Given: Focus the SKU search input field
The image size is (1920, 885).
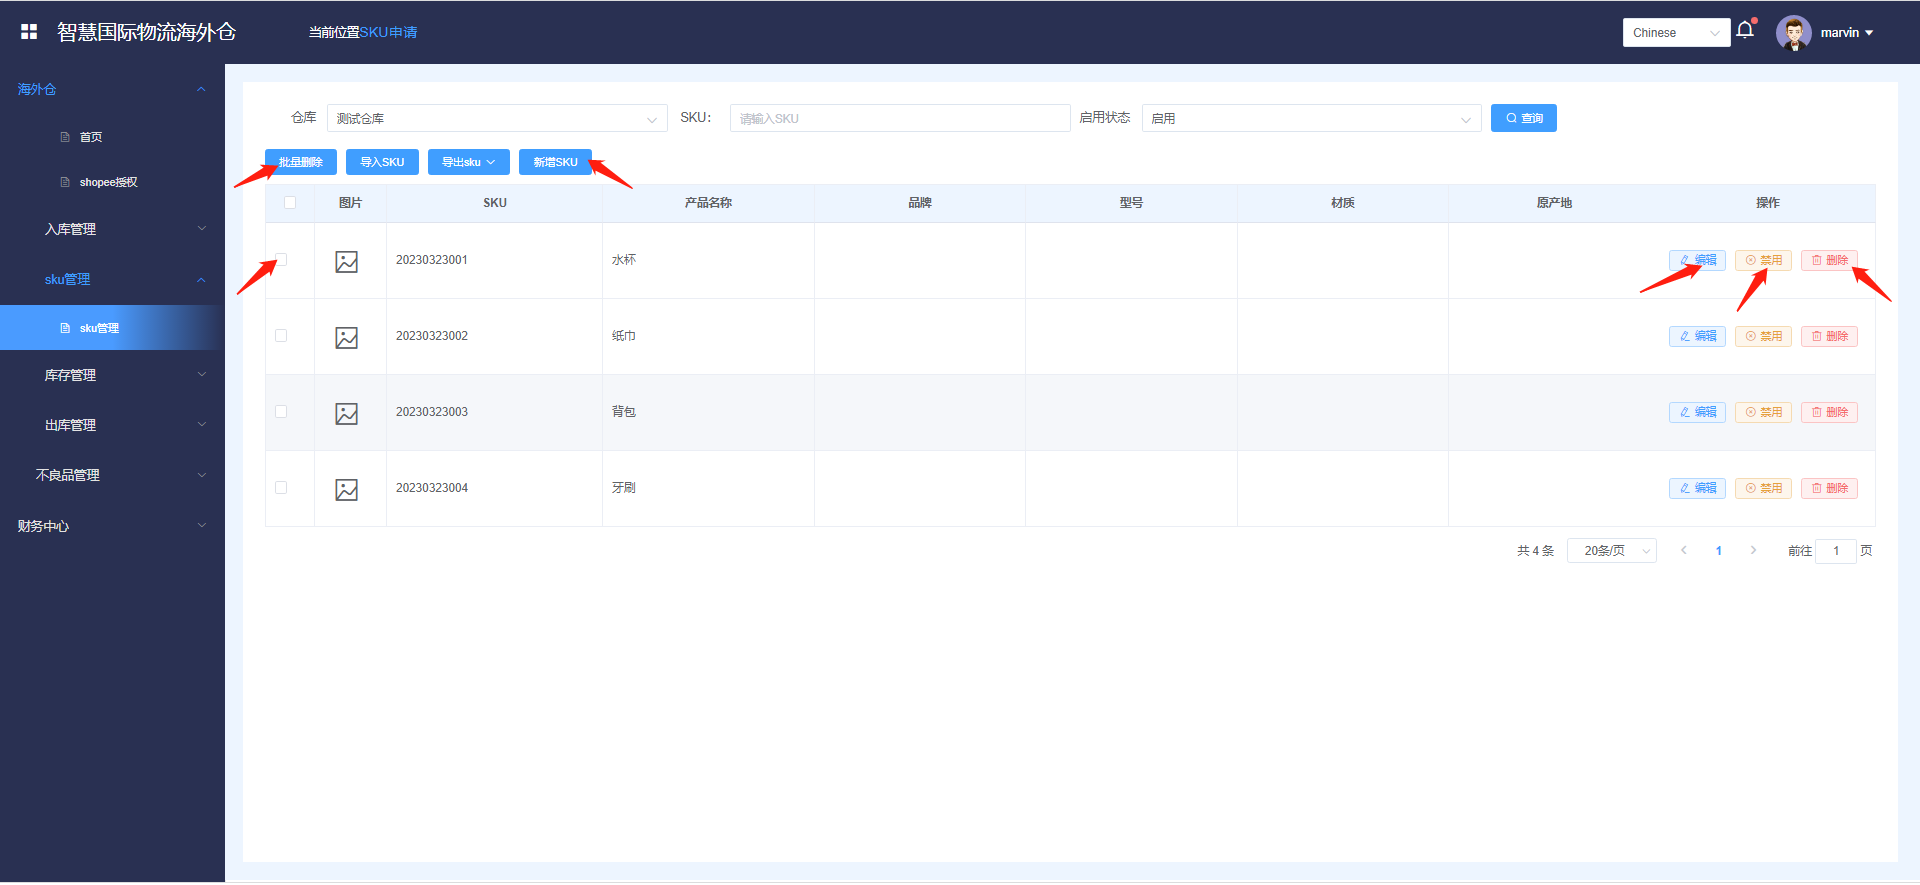Looking at the screenshot, I should (900, 118).
